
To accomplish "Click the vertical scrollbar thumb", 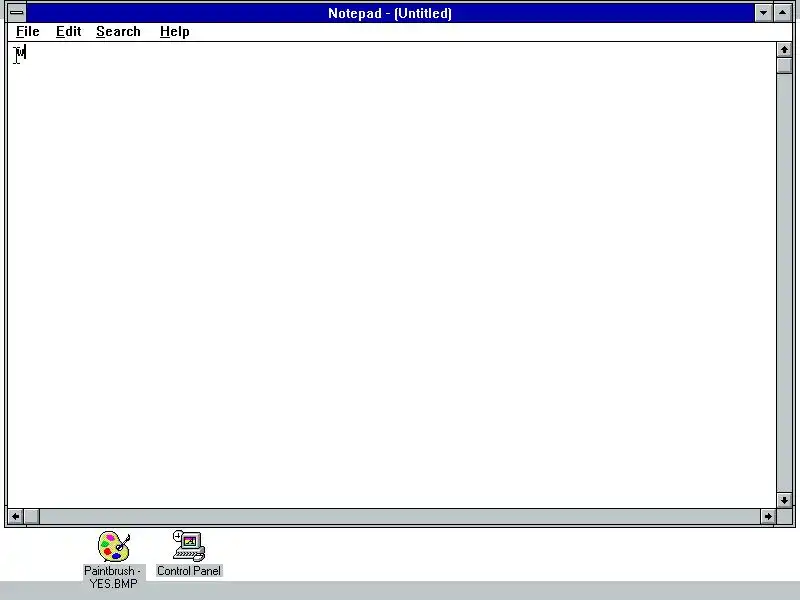I will click(784, 66).
